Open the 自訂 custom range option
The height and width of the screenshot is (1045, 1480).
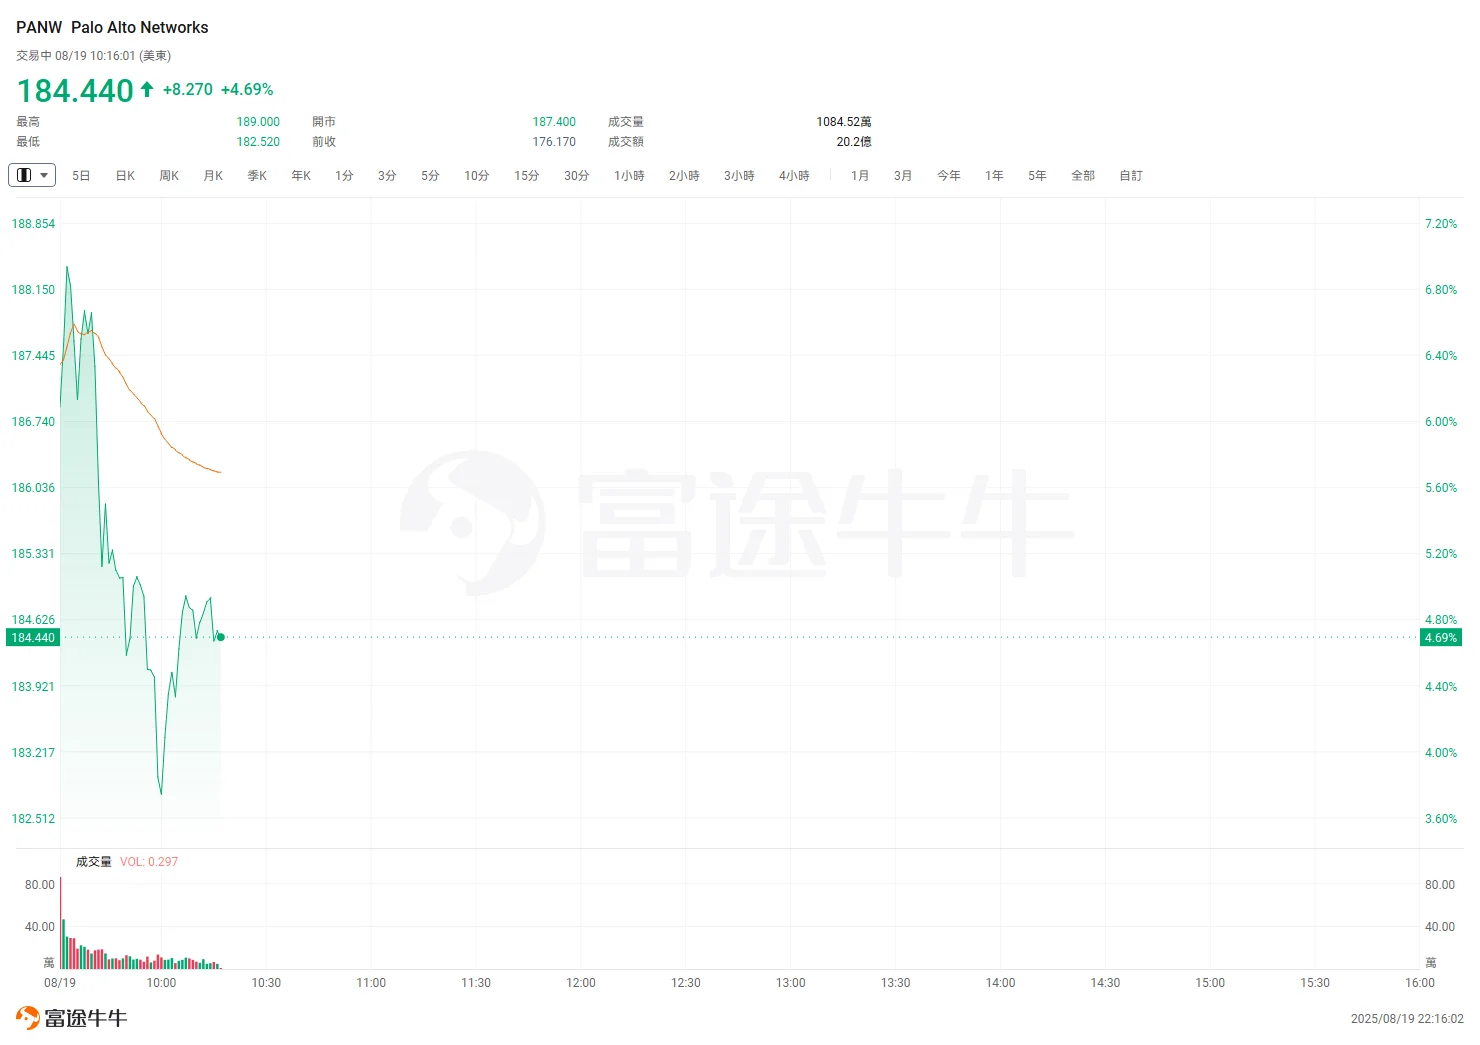[1131, 176]
